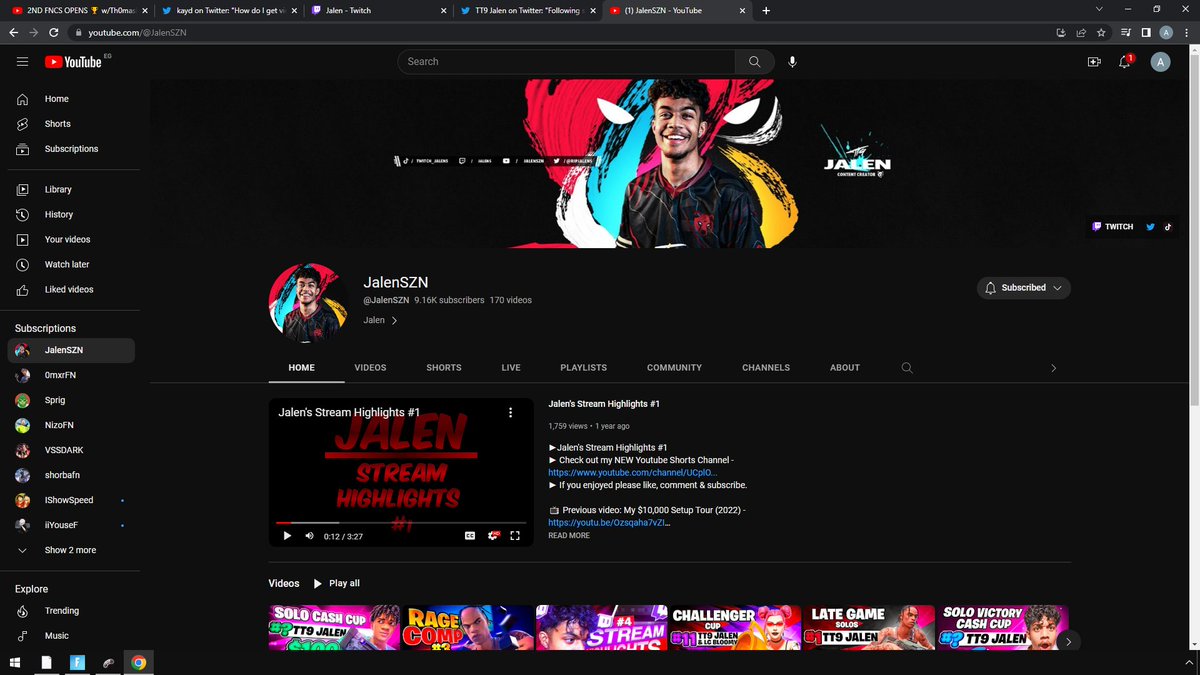Click the player settings gear
The height and width of the screenshot is (675, 1200).
pos(493,536)
